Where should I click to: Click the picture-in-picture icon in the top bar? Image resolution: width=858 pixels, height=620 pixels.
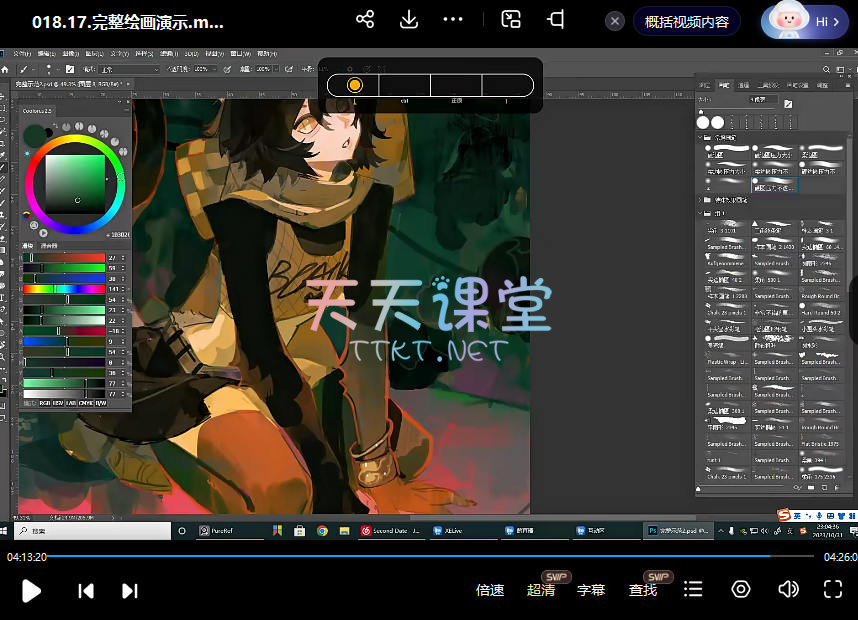tap(511, 20)
